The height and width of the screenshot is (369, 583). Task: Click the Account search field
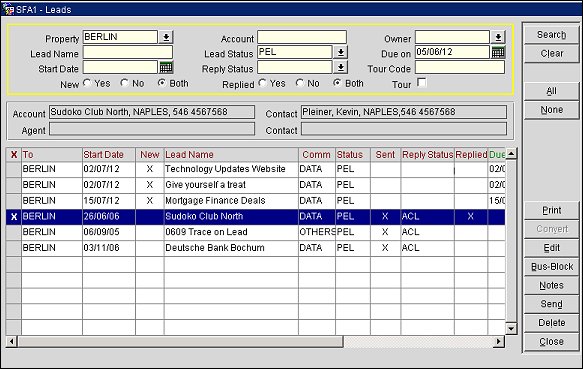point(302,37)
